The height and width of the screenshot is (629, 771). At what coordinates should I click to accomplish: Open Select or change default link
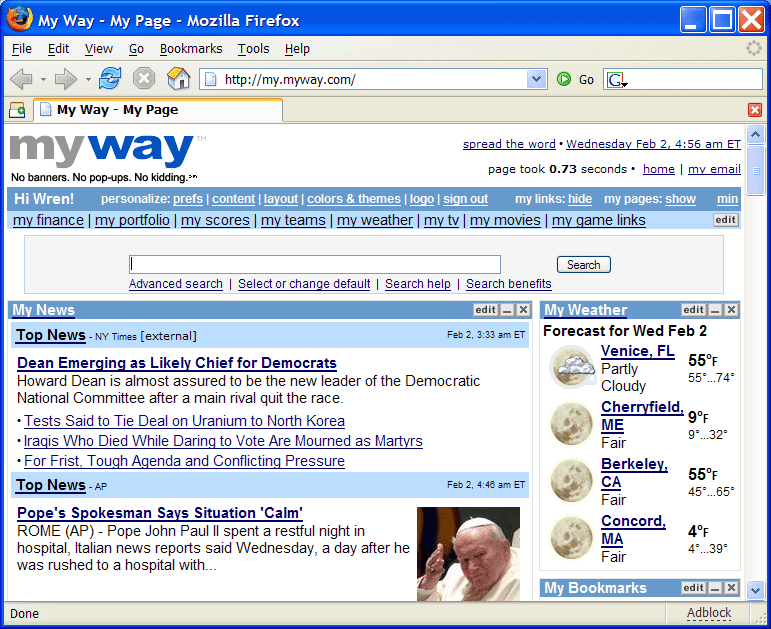304,284
